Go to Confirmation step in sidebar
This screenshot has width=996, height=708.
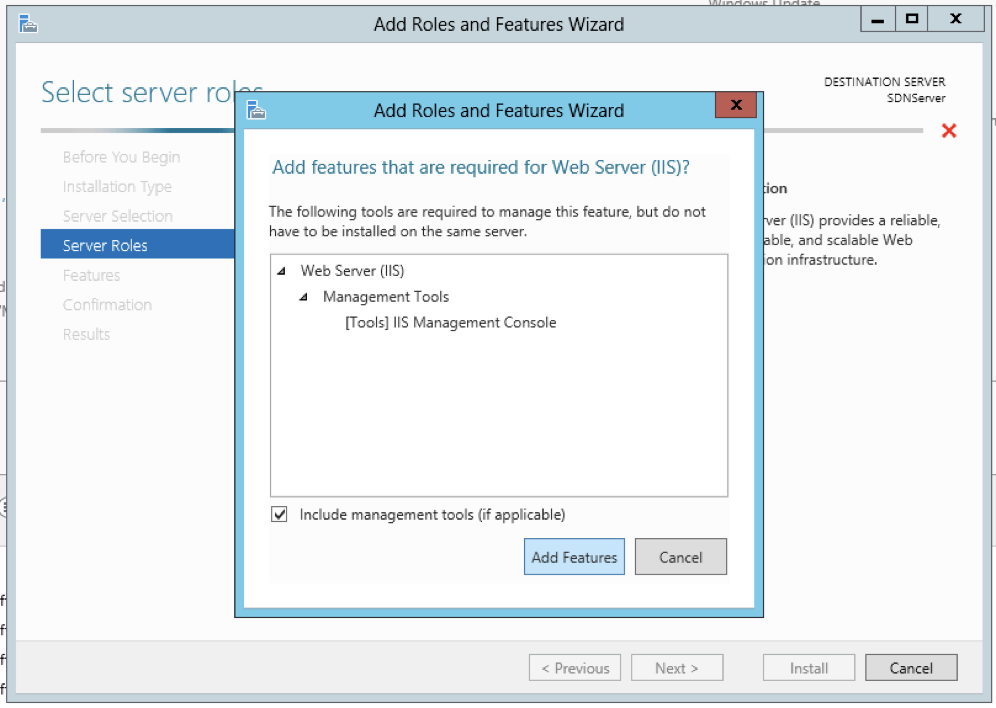point(107,305)
